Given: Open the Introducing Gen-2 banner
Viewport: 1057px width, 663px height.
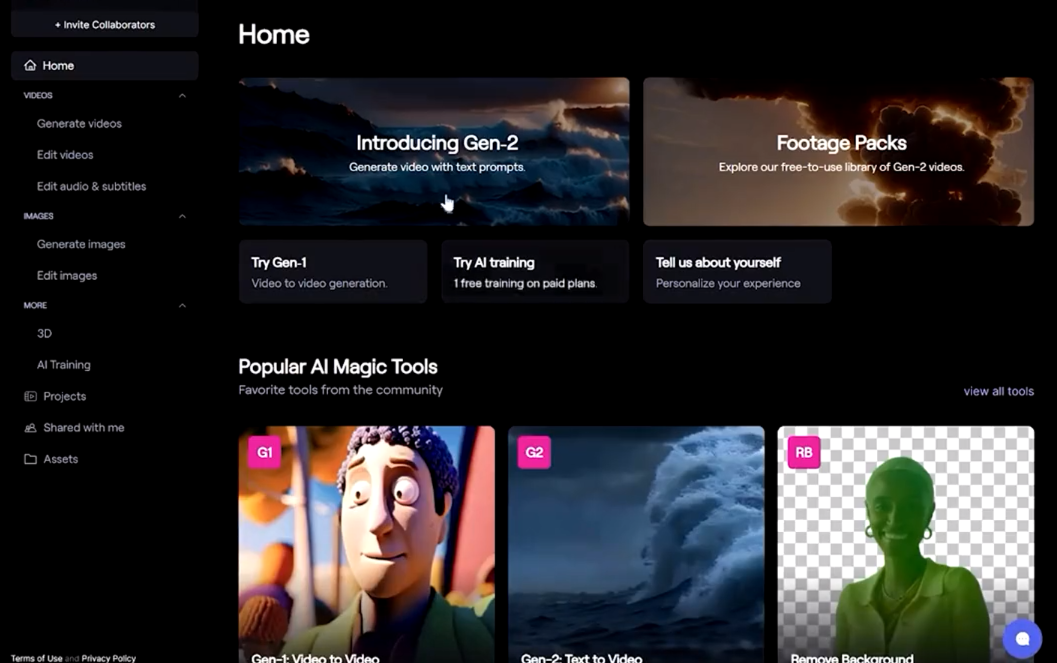Looking at the screenshot, I should [x=433, y=151].
